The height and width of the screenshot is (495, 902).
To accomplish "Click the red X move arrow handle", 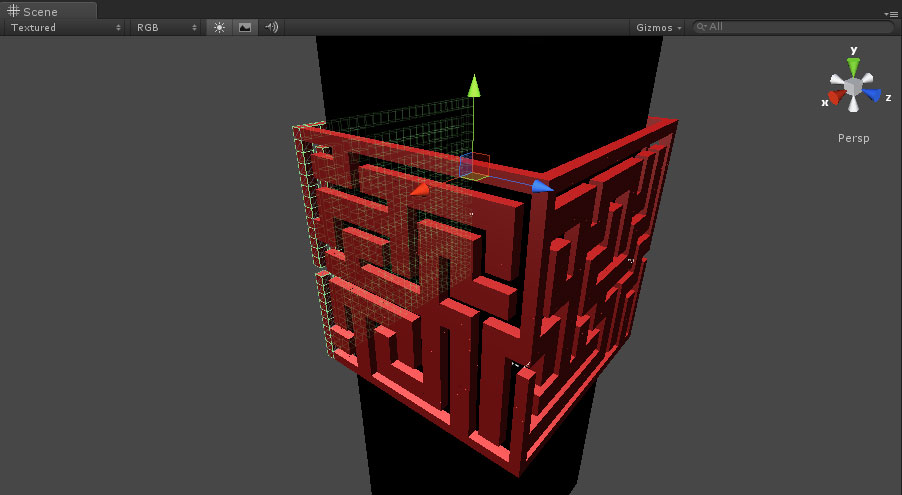I will click(422, 188).
